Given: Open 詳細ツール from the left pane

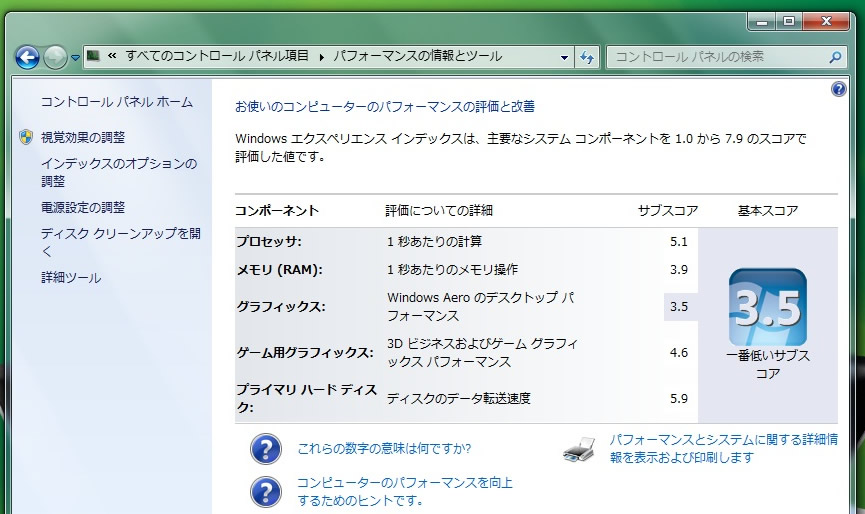Looking at the screenshot, I should pyautogui.click(x=70, y=278).
